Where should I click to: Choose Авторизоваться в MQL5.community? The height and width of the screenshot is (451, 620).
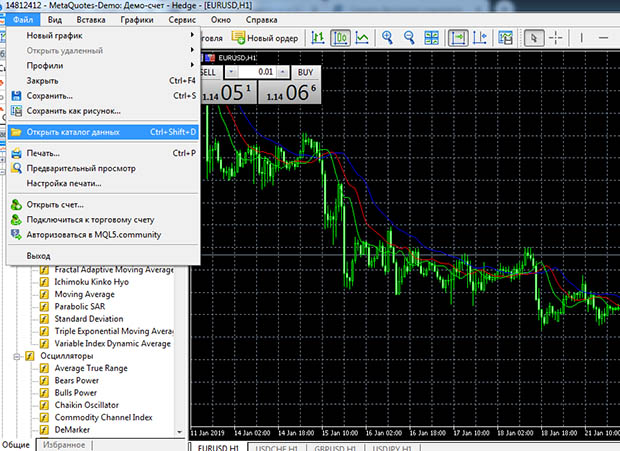pos(103,234)
